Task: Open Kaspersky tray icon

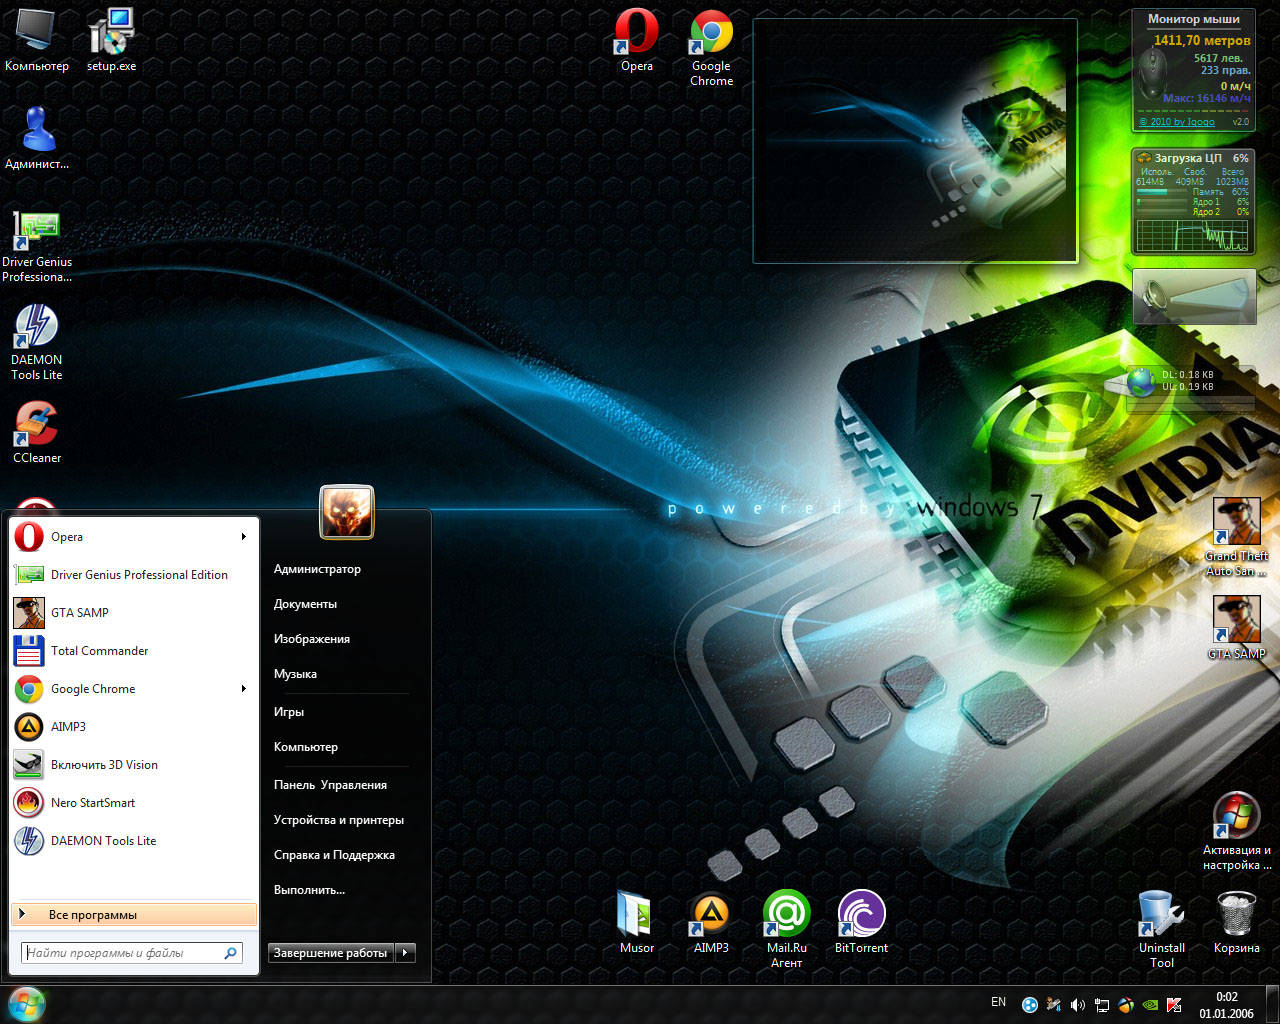Action: (1174, 1004)
